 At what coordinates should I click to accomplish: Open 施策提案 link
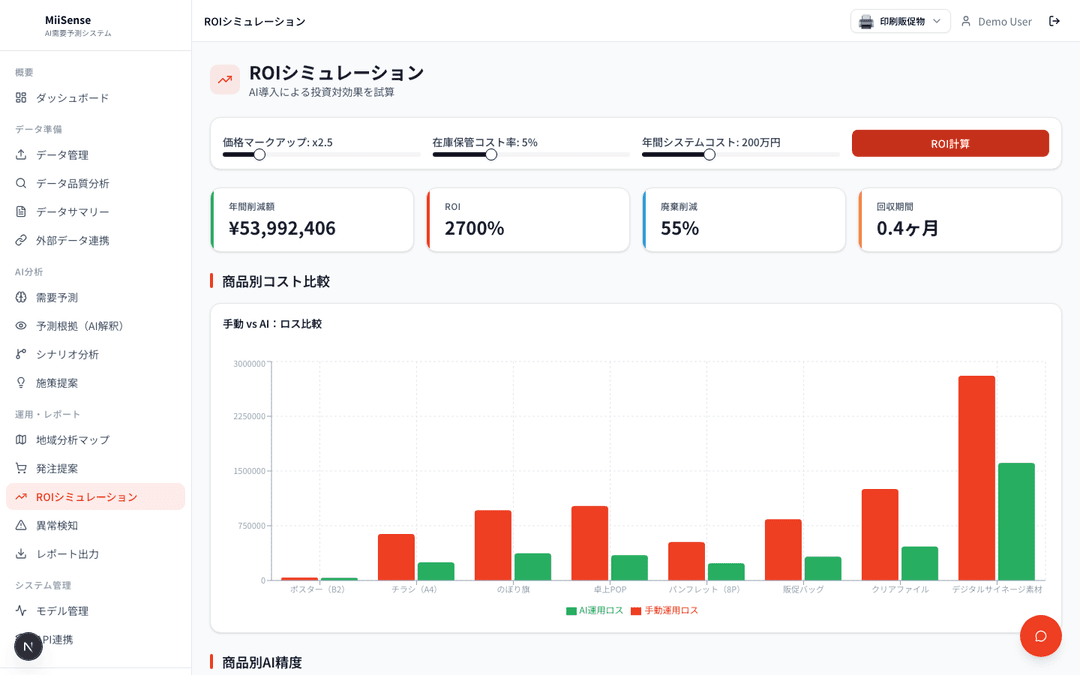[x=96, y=383]
